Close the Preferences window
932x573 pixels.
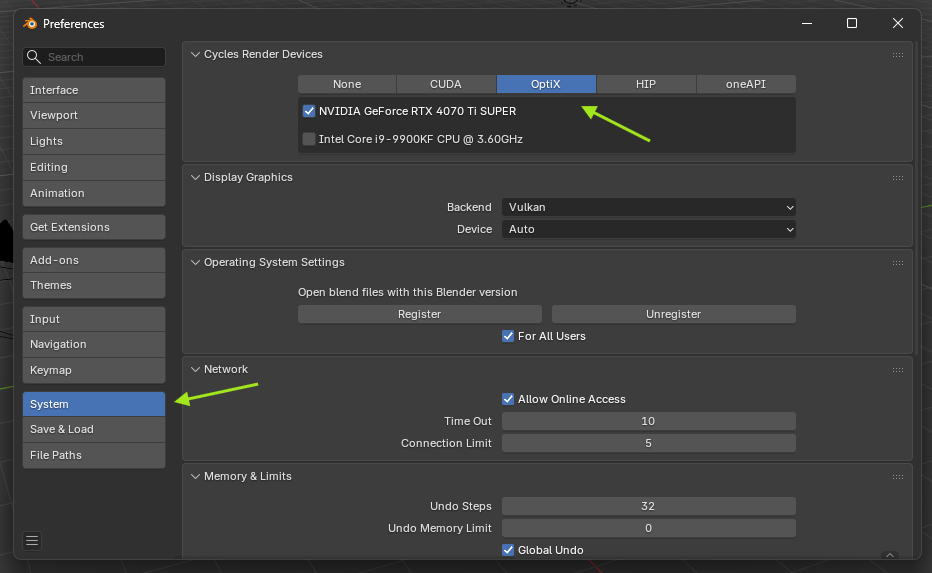click(x=898, y=23)
